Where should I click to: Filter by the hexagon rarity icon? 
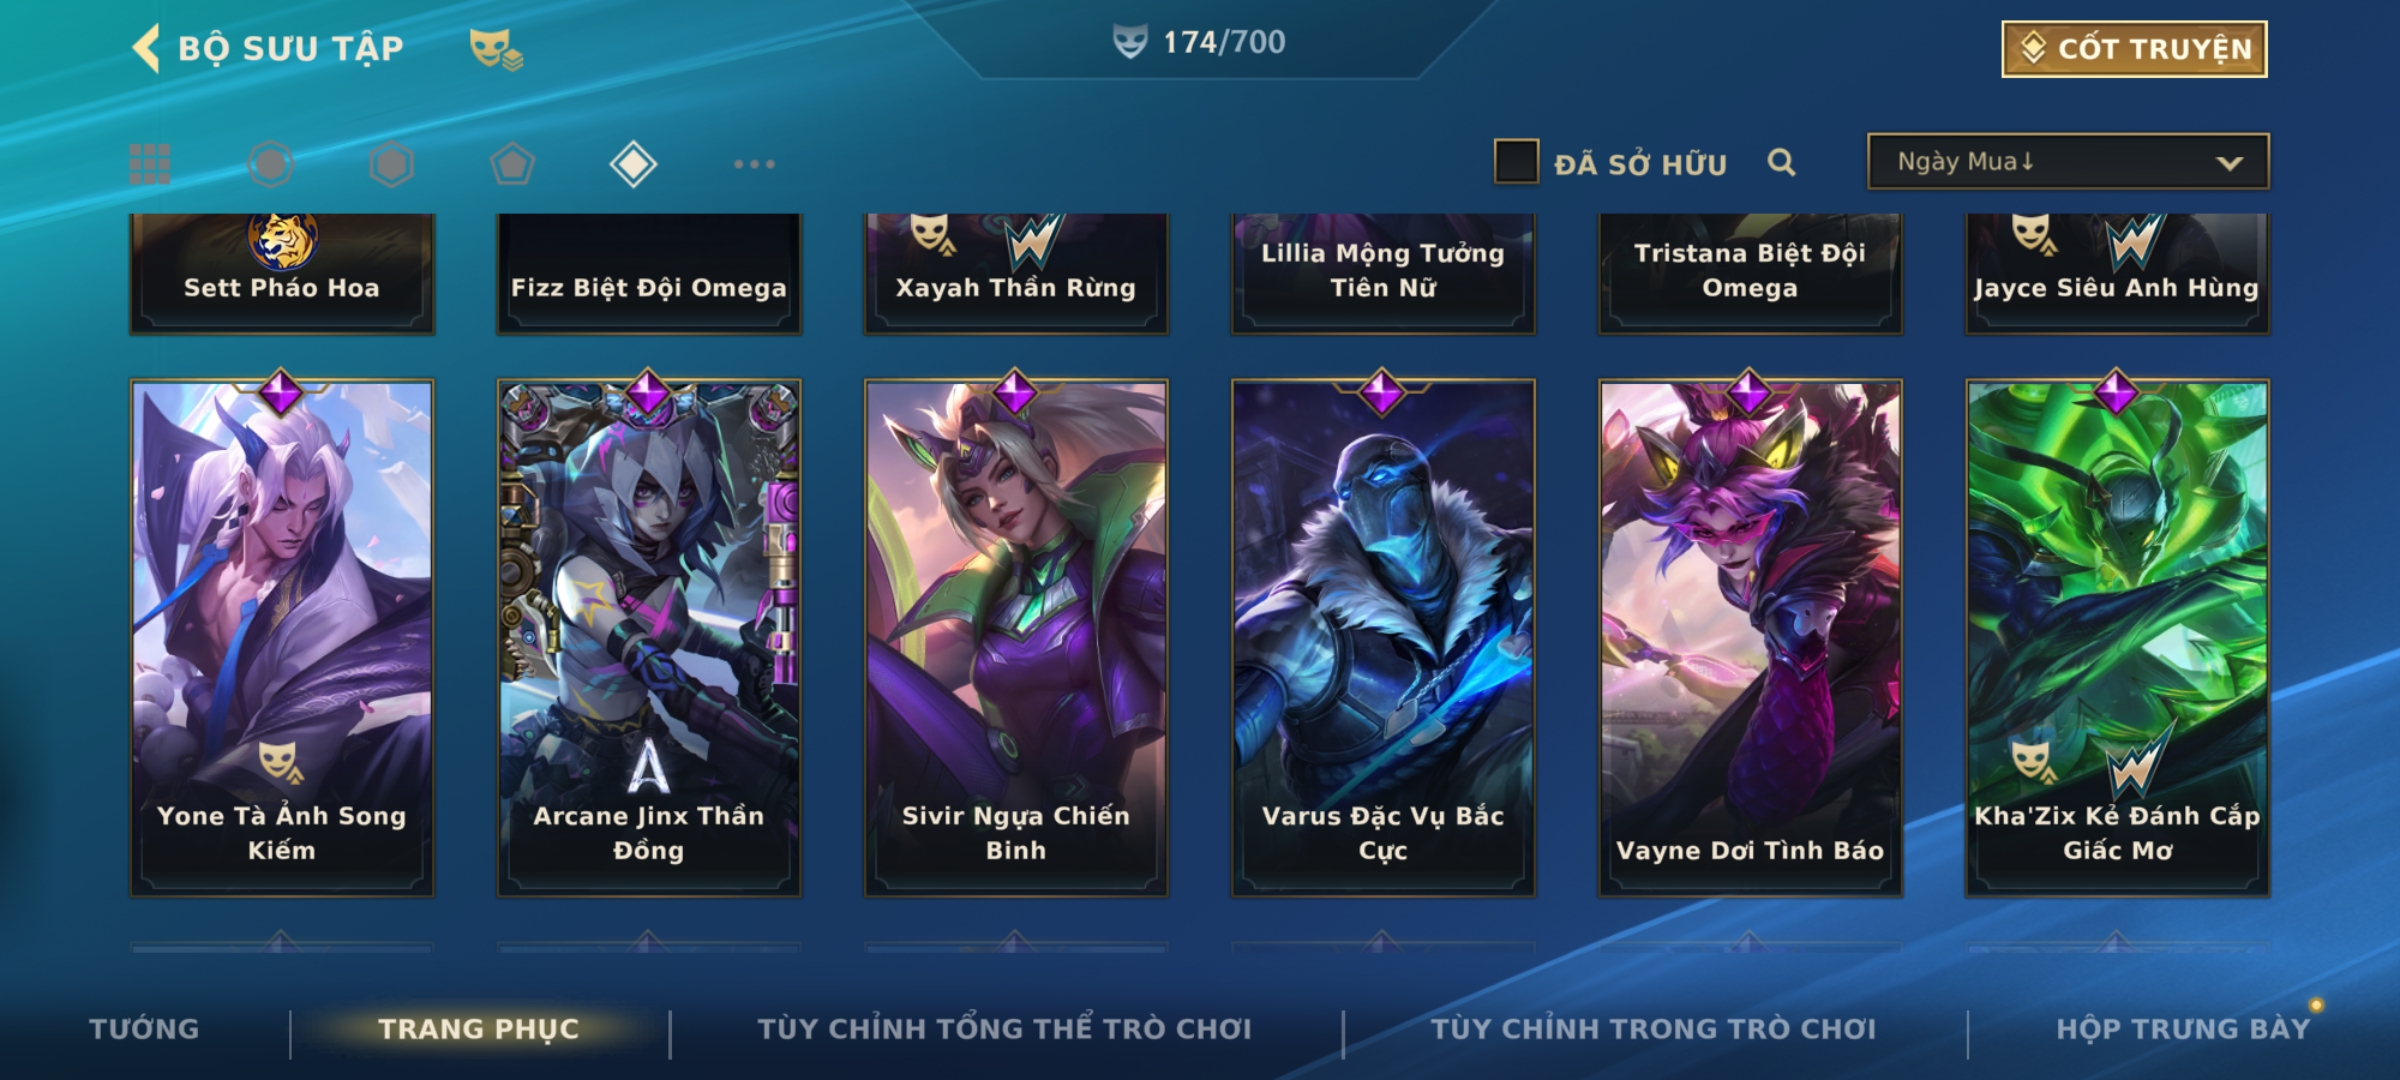coord(391,164)
